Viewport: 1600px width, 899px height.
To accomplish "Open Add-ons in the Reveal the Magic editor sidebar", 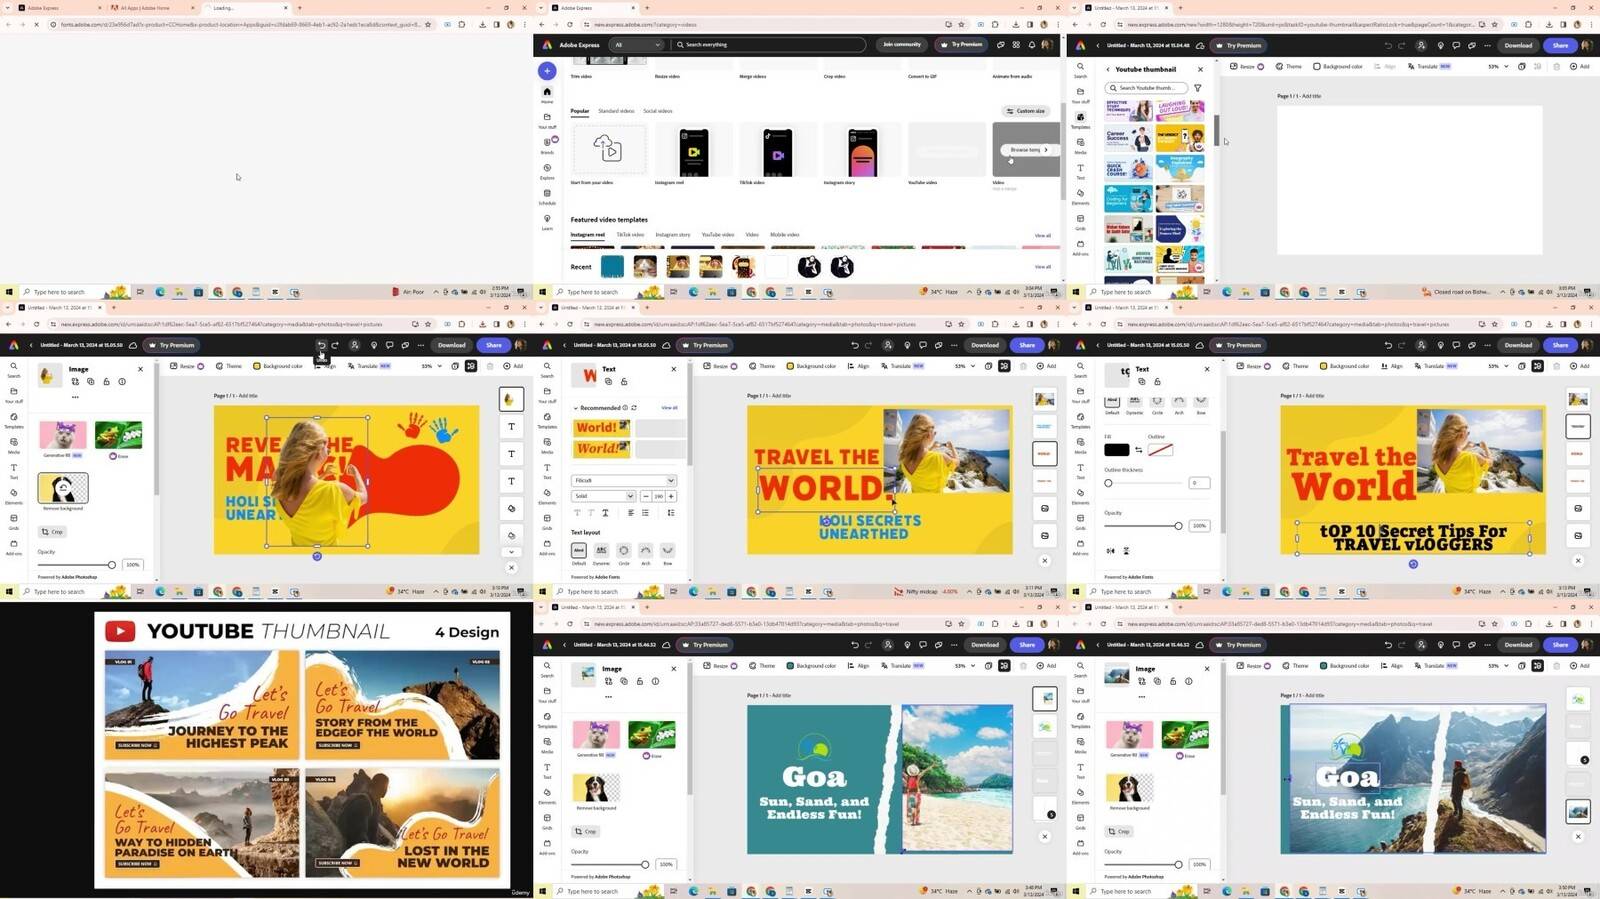I will tap(14, 547).
